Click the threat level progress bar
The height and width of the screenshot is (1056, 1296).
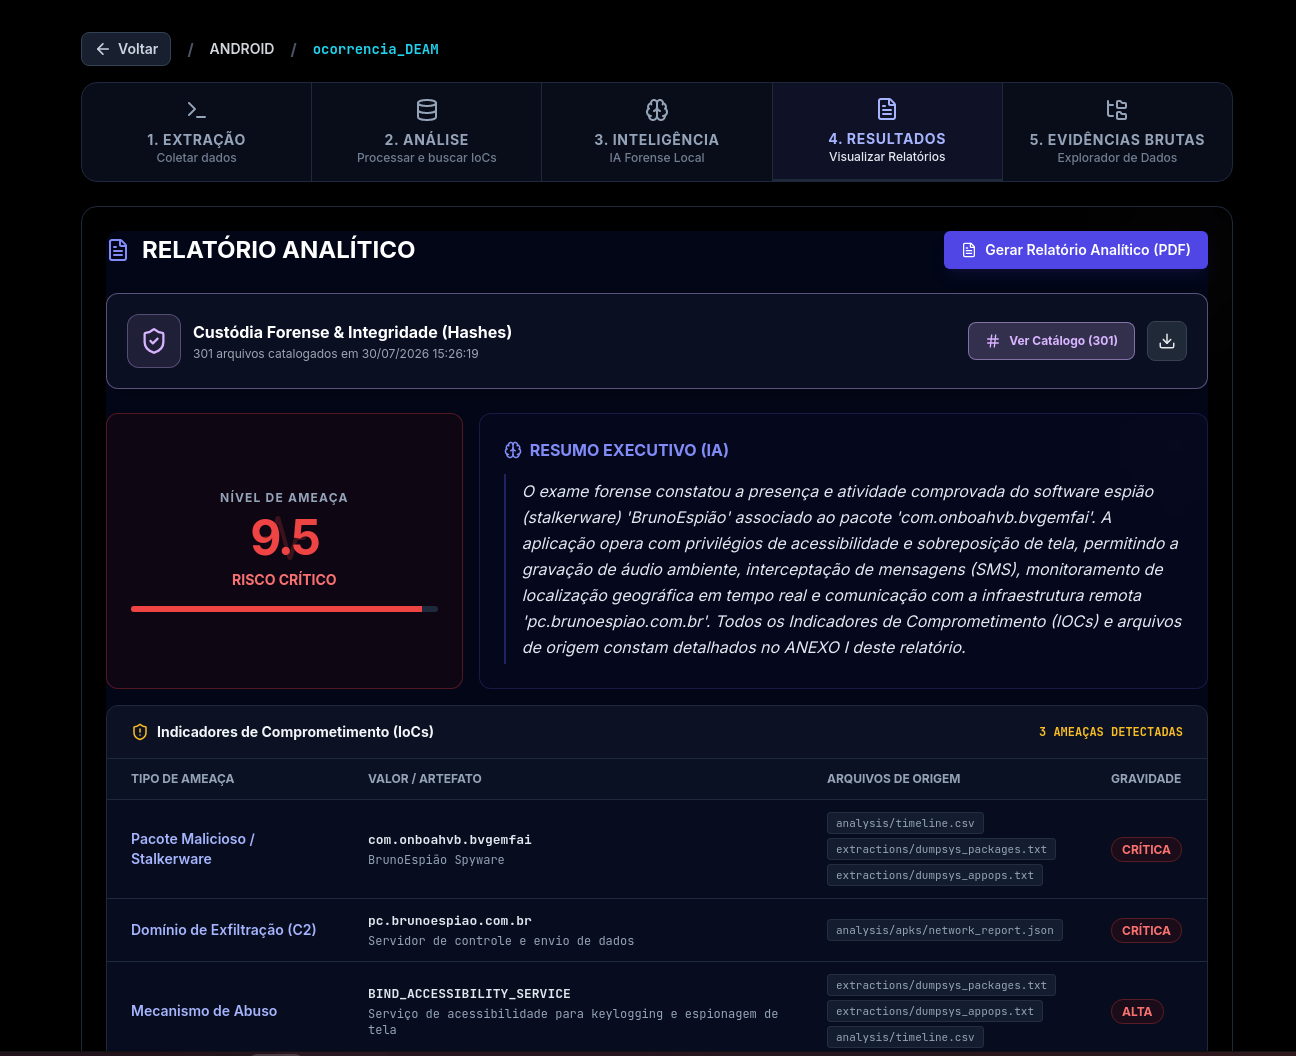coord(284,608)
